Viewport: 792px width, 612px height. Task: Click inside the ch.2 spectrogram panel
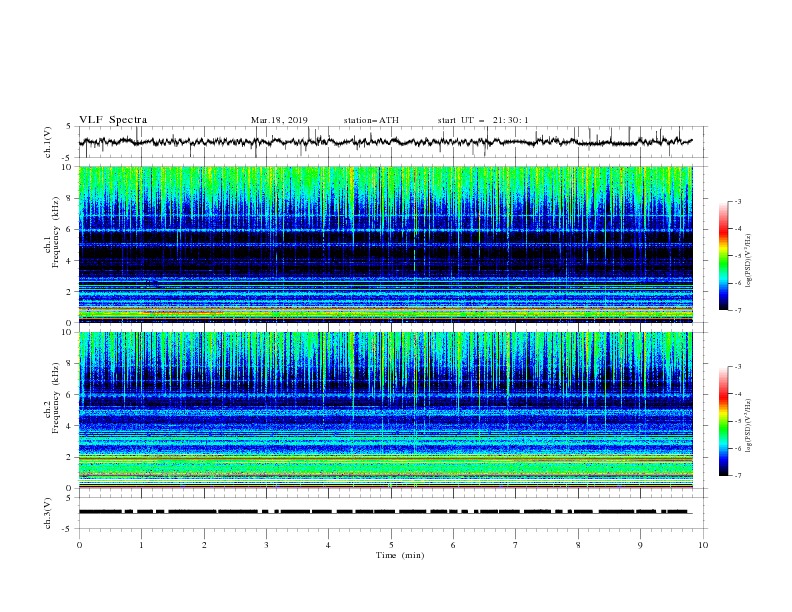tap(385, 410)
